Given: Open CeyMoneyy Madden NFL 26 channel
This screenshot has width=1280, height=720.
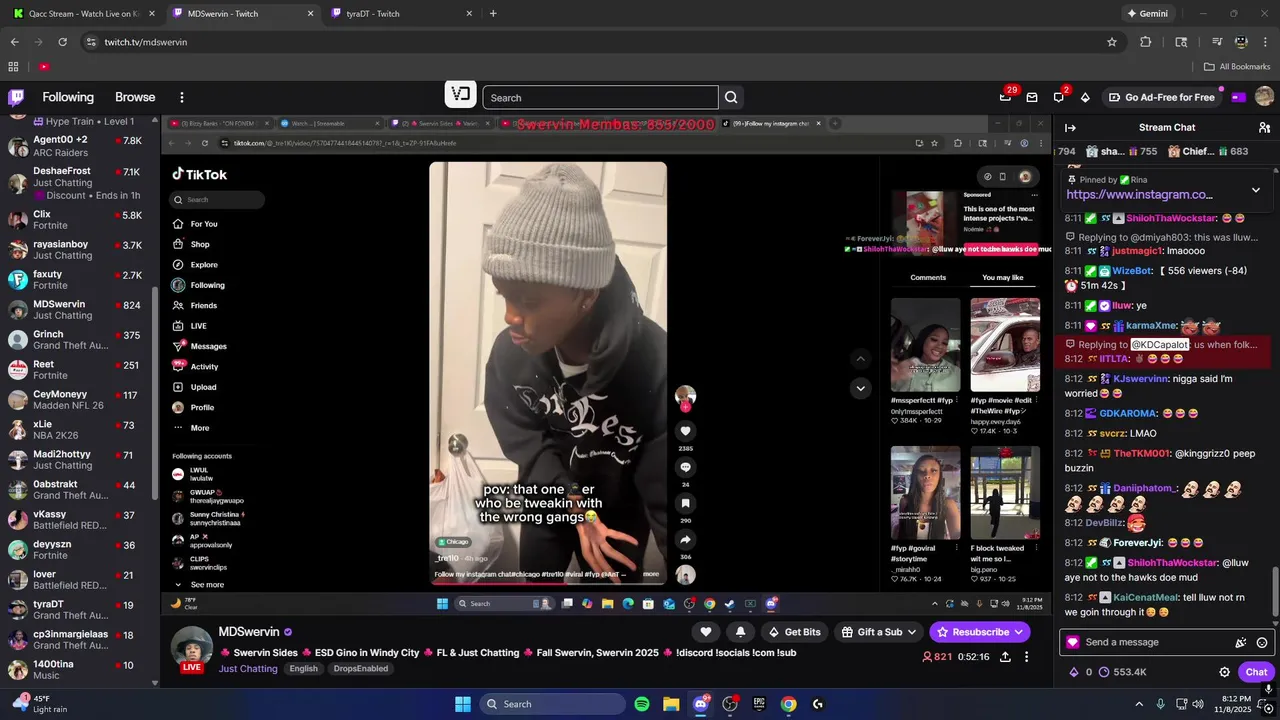Looking at the screenshot, I should 76,399.
